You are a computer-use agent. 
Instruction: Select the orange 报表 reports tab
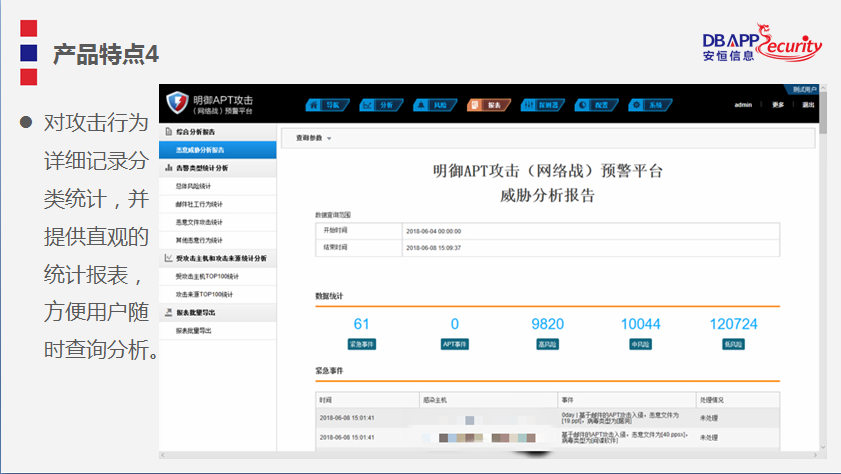coord(489,105)
